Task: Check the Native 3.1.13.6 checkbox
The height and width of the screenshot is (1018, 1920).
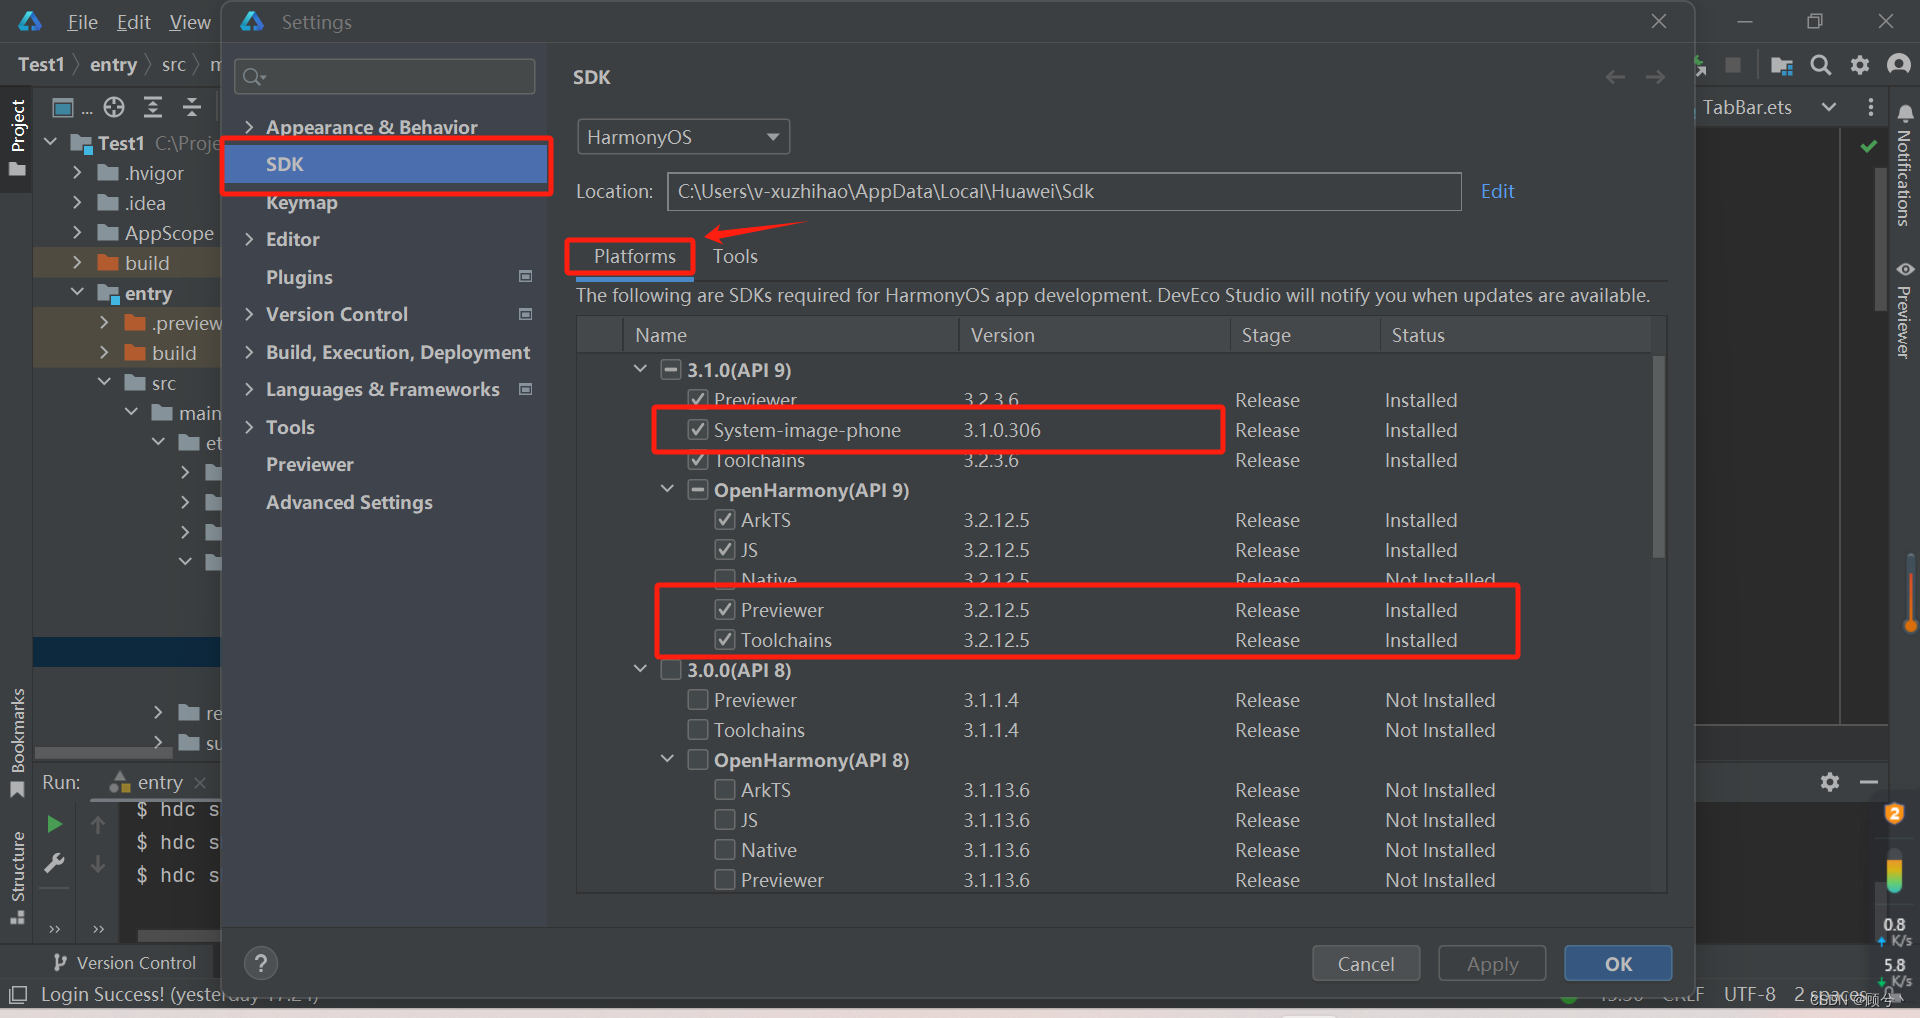Action: [725, 849]
